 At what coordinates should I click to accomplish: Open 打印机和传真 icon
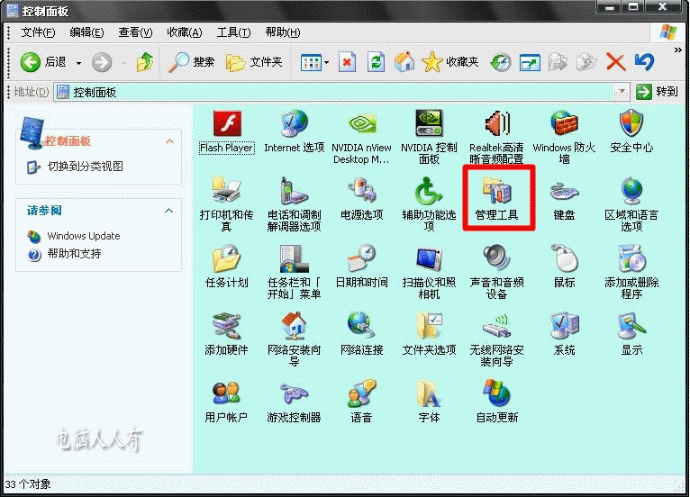[x=227, y=204]
